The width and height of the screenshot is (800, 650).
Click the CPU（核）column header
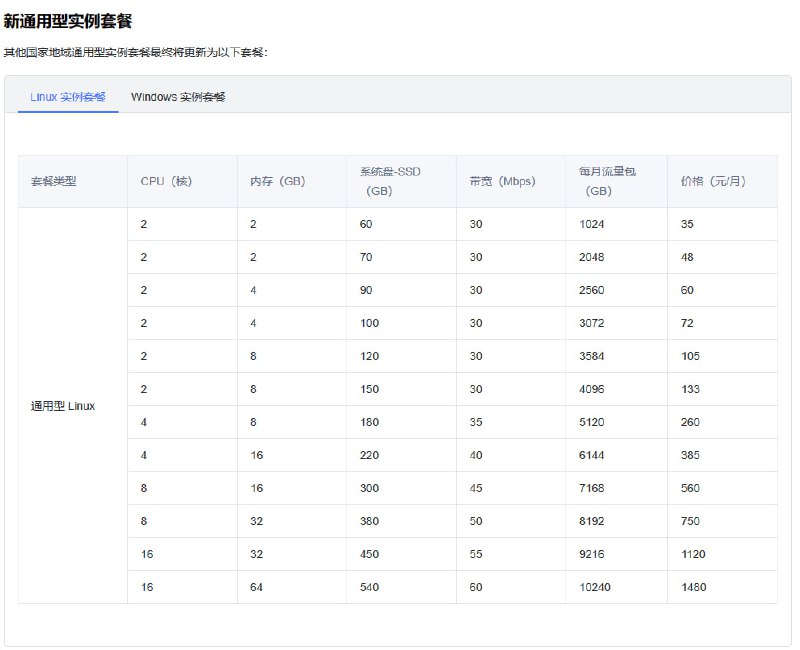click(166, 181)
